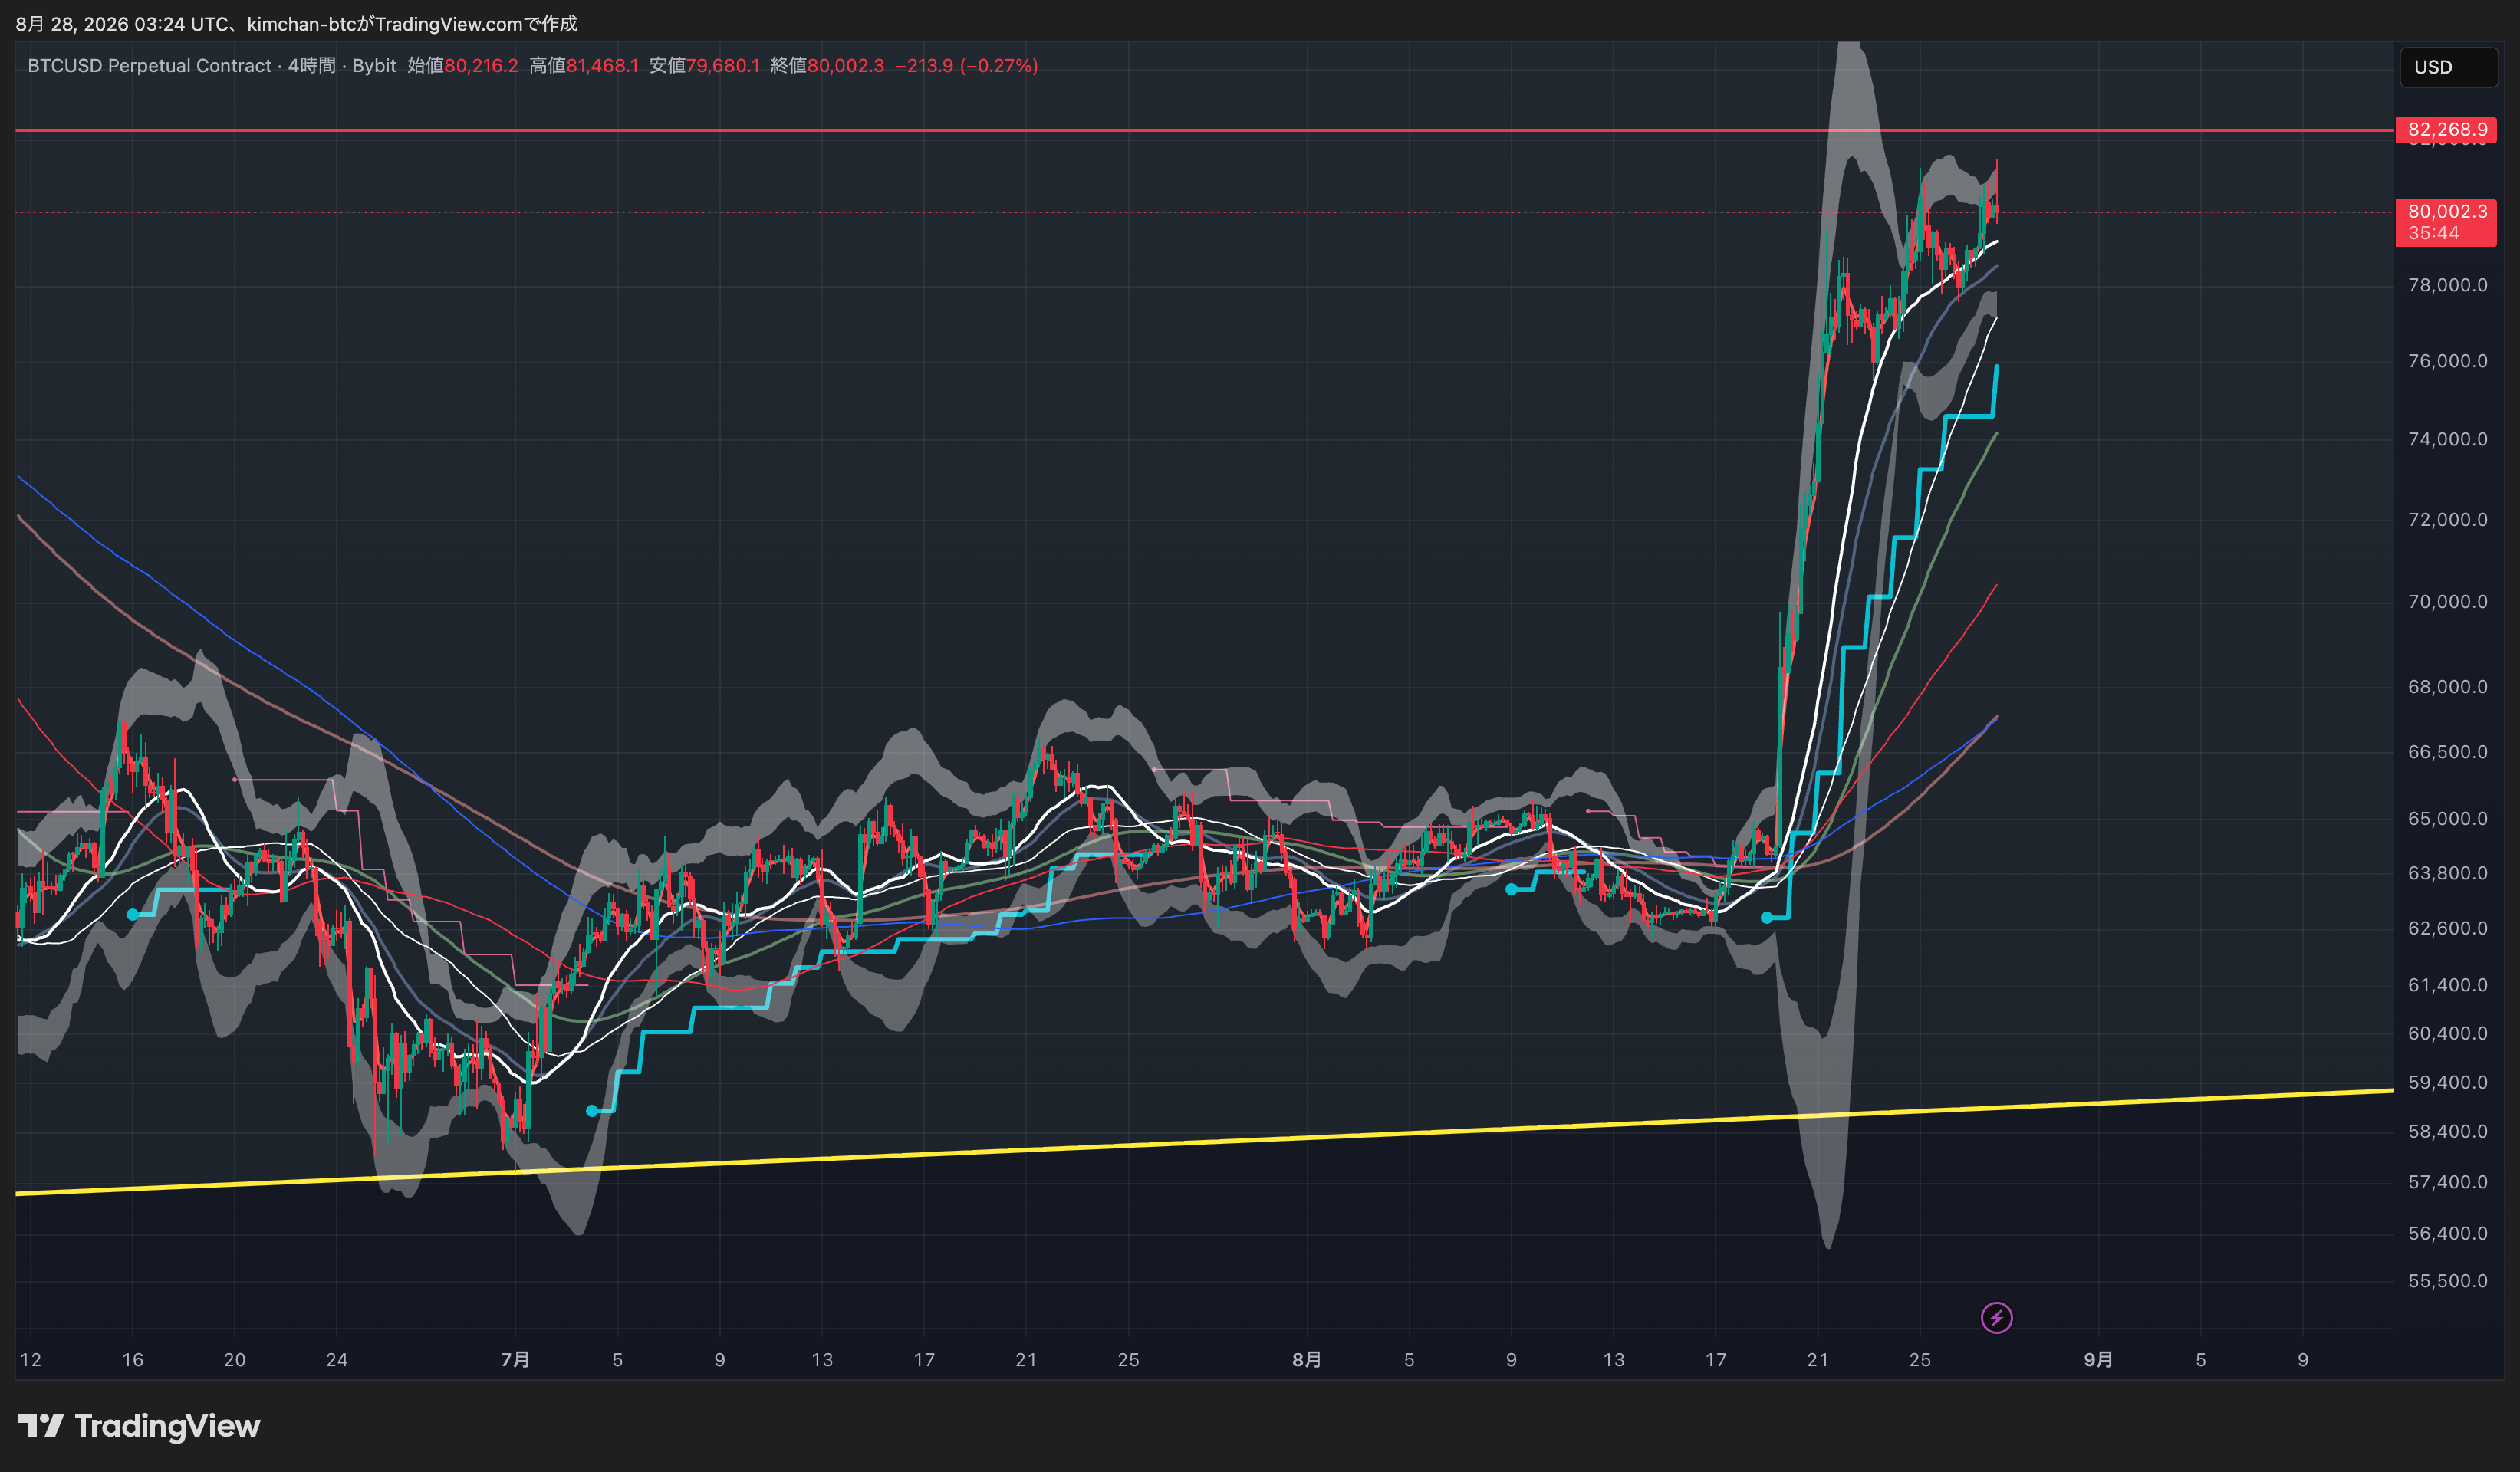
Task: Click the 61,400.0 price axis label
Action: [2447, 986]
